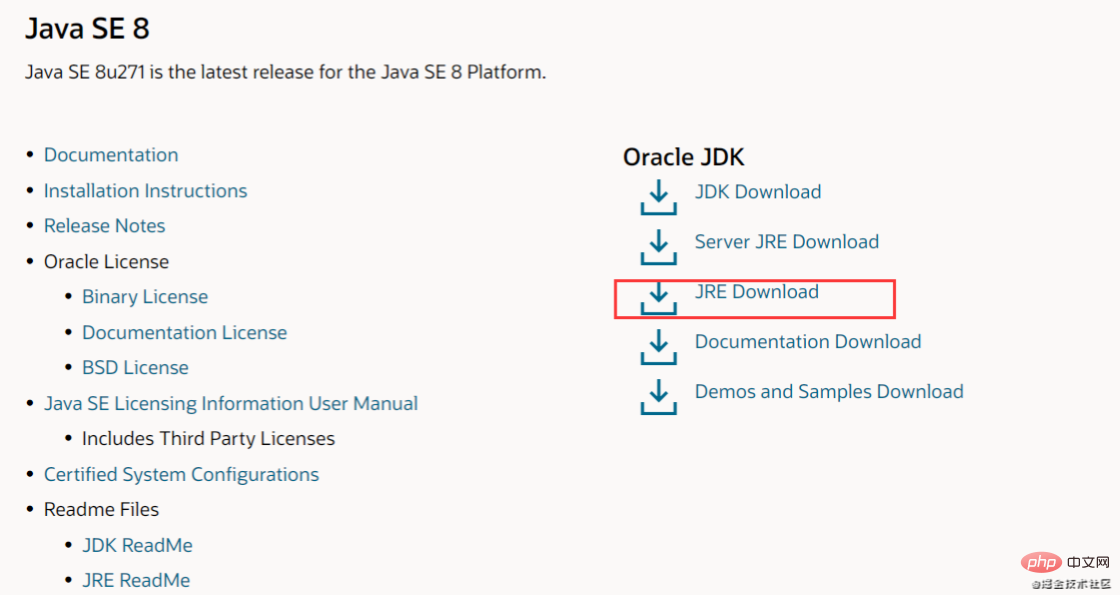Viewport: 1120px width, 595px height.
Task: Select the JRE Download link
Action: pyautogui.click(x=757, y=292)
